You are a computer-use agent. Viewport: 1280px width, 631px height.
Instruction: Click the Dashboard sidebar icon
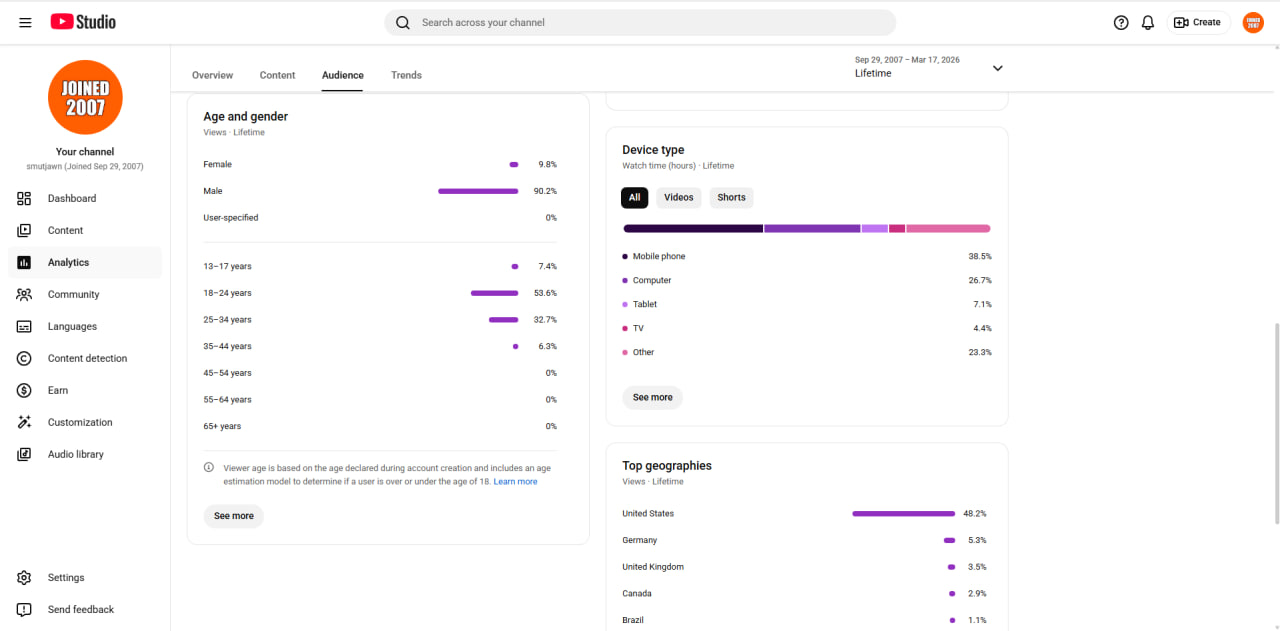(24, 198)
